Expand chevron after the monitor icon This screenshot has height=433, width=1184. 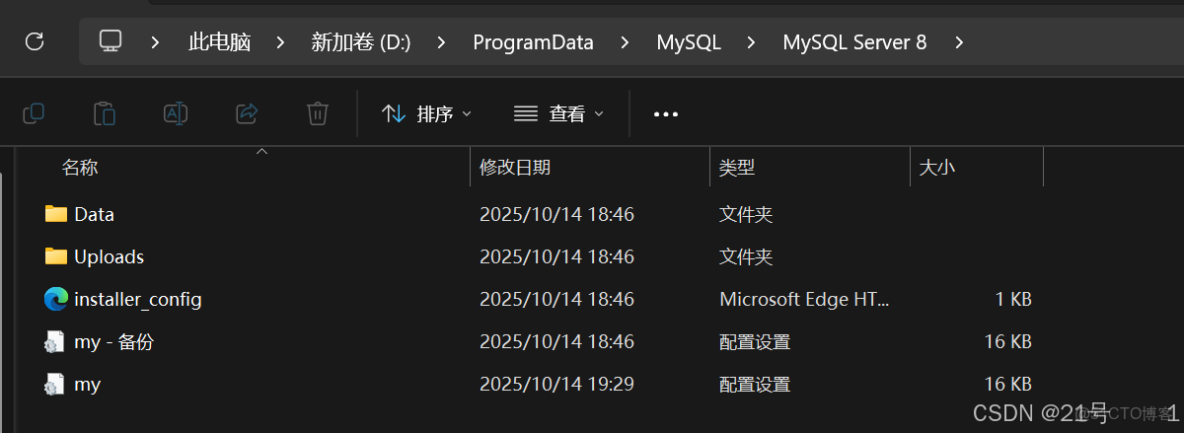[x=156, y=42]
